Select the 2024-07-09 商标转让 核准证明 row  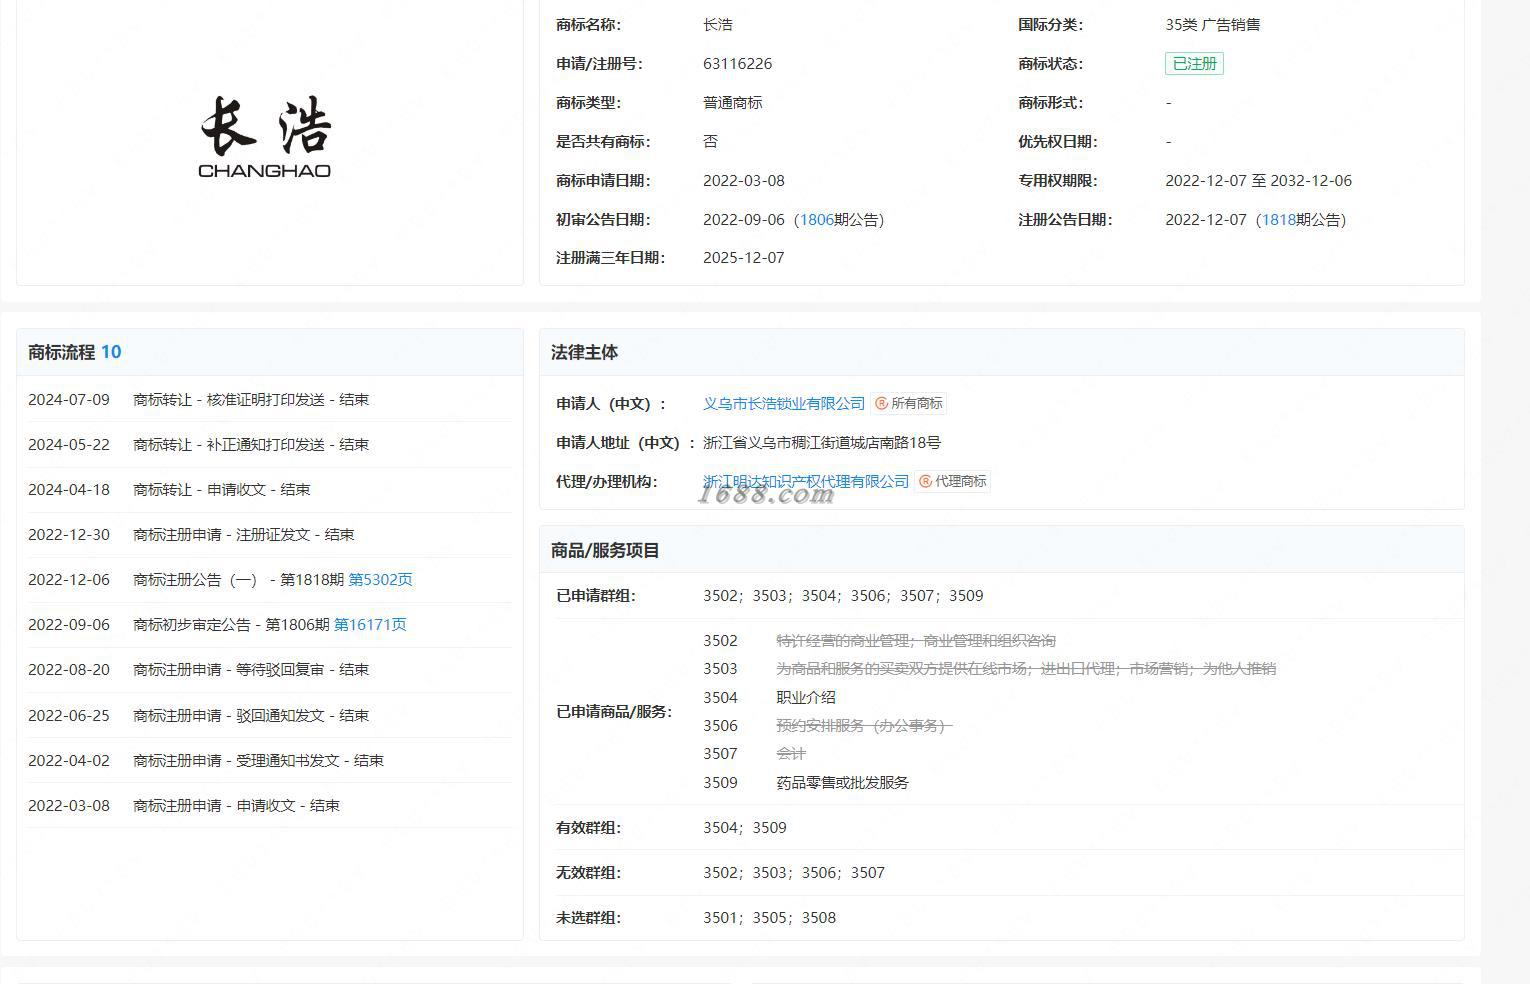click(269, 399)
